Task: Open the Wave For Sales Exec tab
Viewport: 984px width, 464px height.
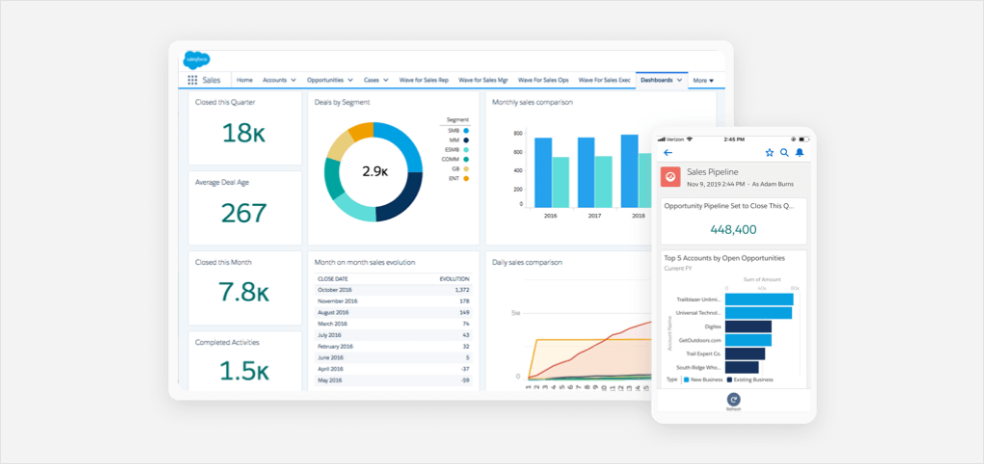Action: coord(604,80)
